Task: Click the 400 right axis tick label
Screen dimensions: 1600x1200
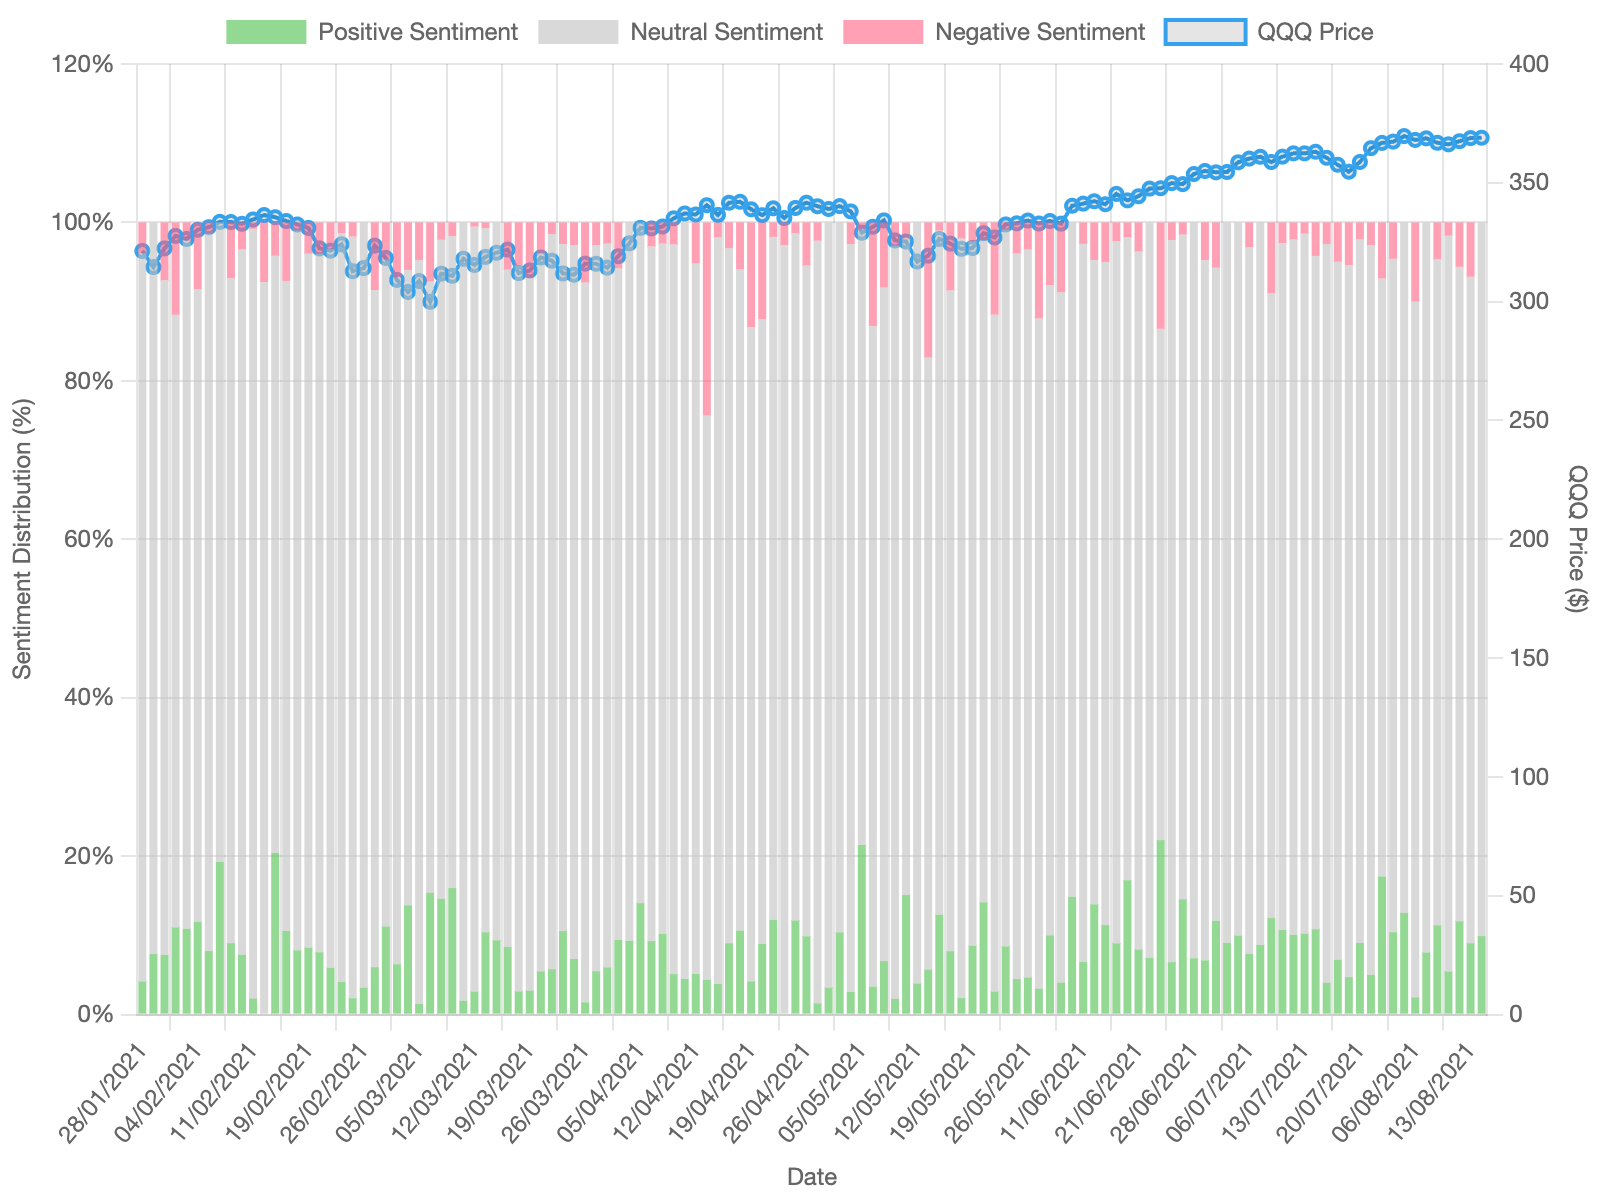Action: tap(1529, 64)
